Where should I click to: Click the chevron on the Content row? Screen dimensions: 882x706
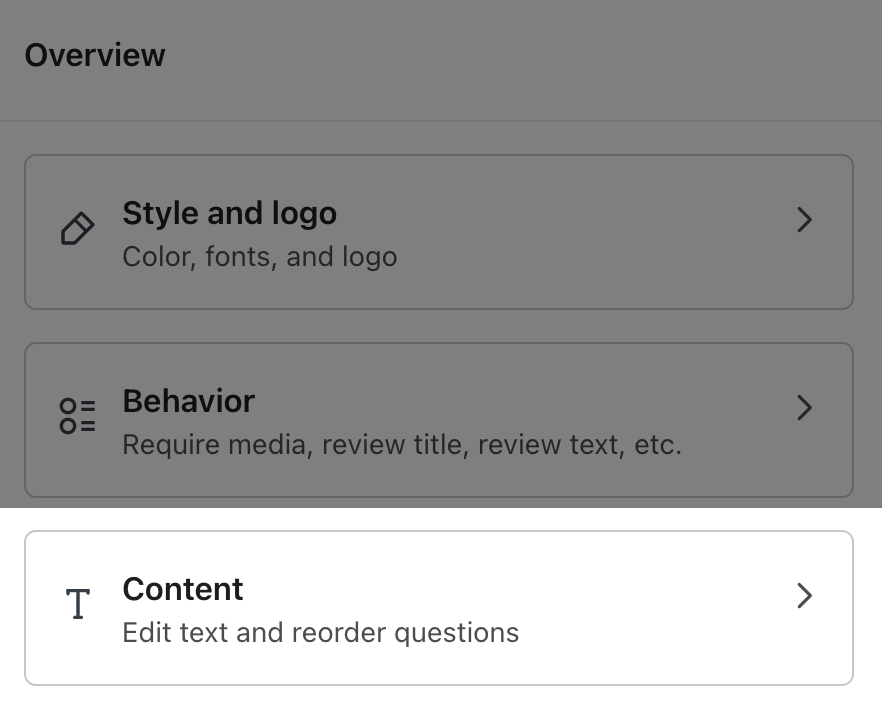[804, 596]
